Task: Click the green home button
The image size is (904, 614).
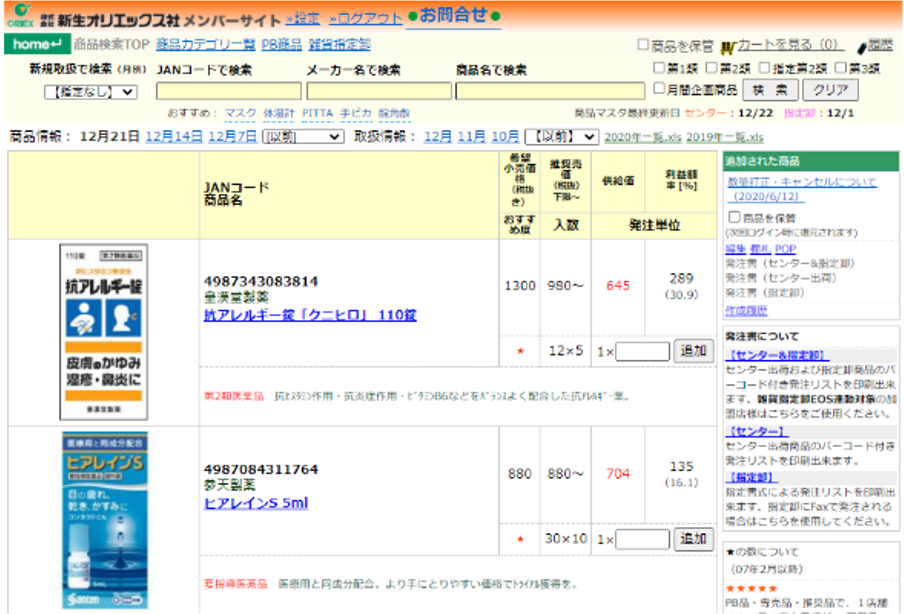Action: coord(37,44)
